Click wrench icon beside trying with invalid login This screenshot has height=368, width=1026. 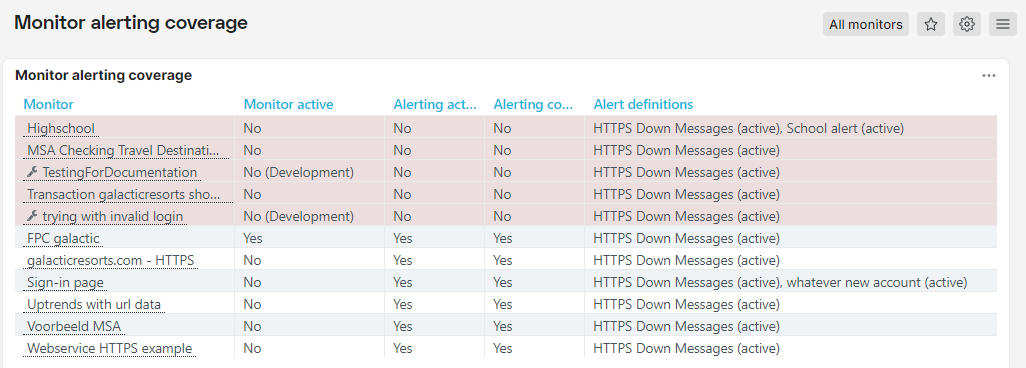[32, 216]
